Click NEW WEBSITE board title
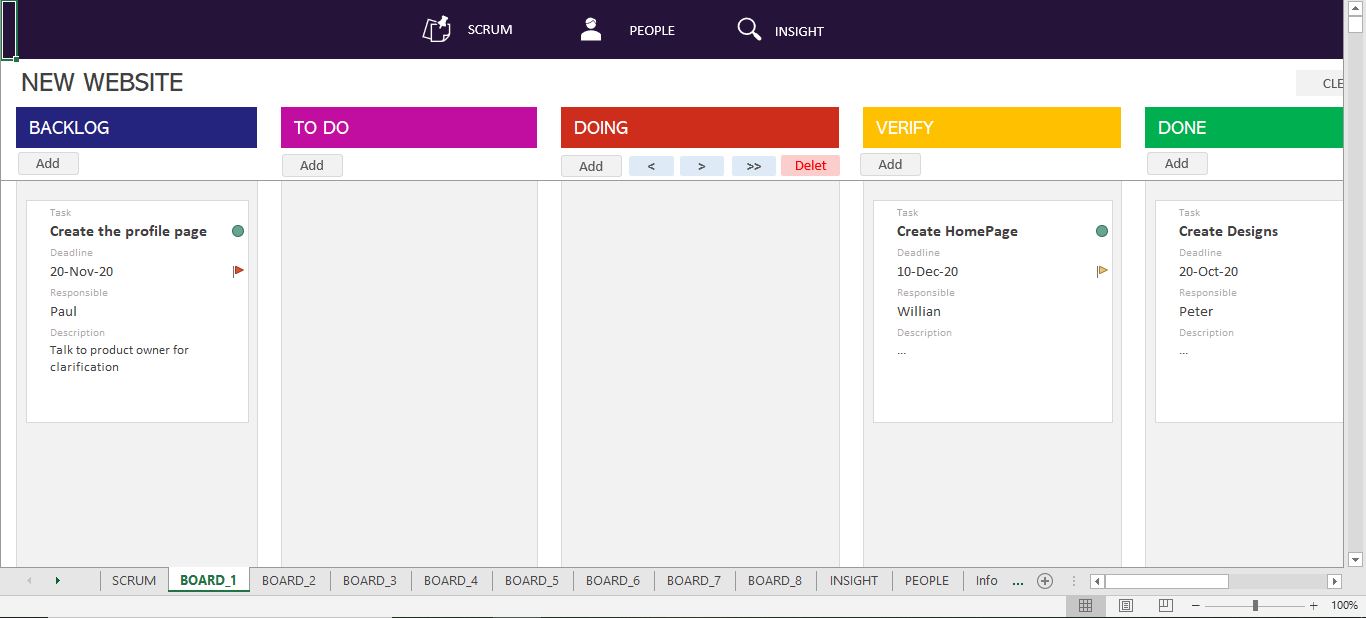 coord(102,83)
